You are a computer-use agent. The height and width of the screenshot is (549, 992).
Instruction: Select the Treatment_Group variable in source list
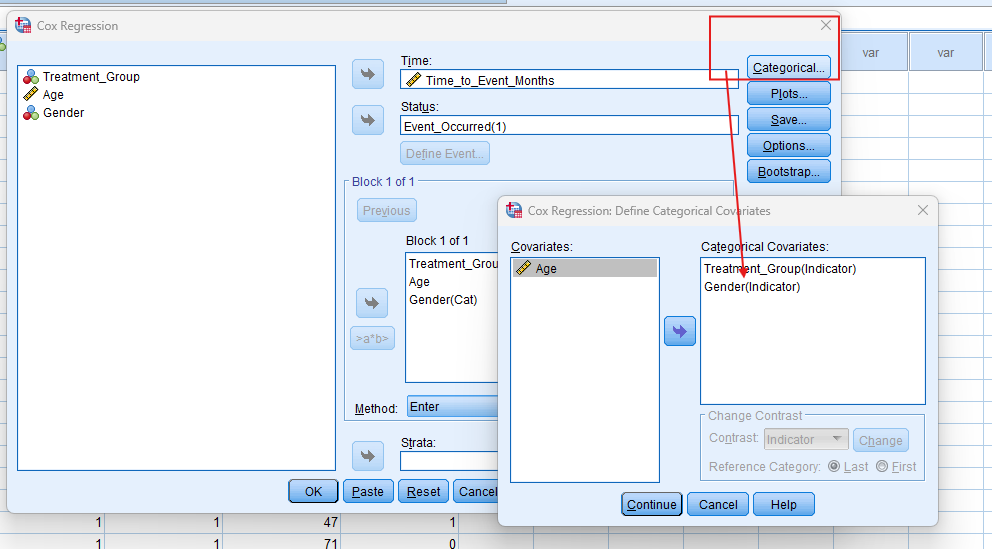click(x=91, y=77)
